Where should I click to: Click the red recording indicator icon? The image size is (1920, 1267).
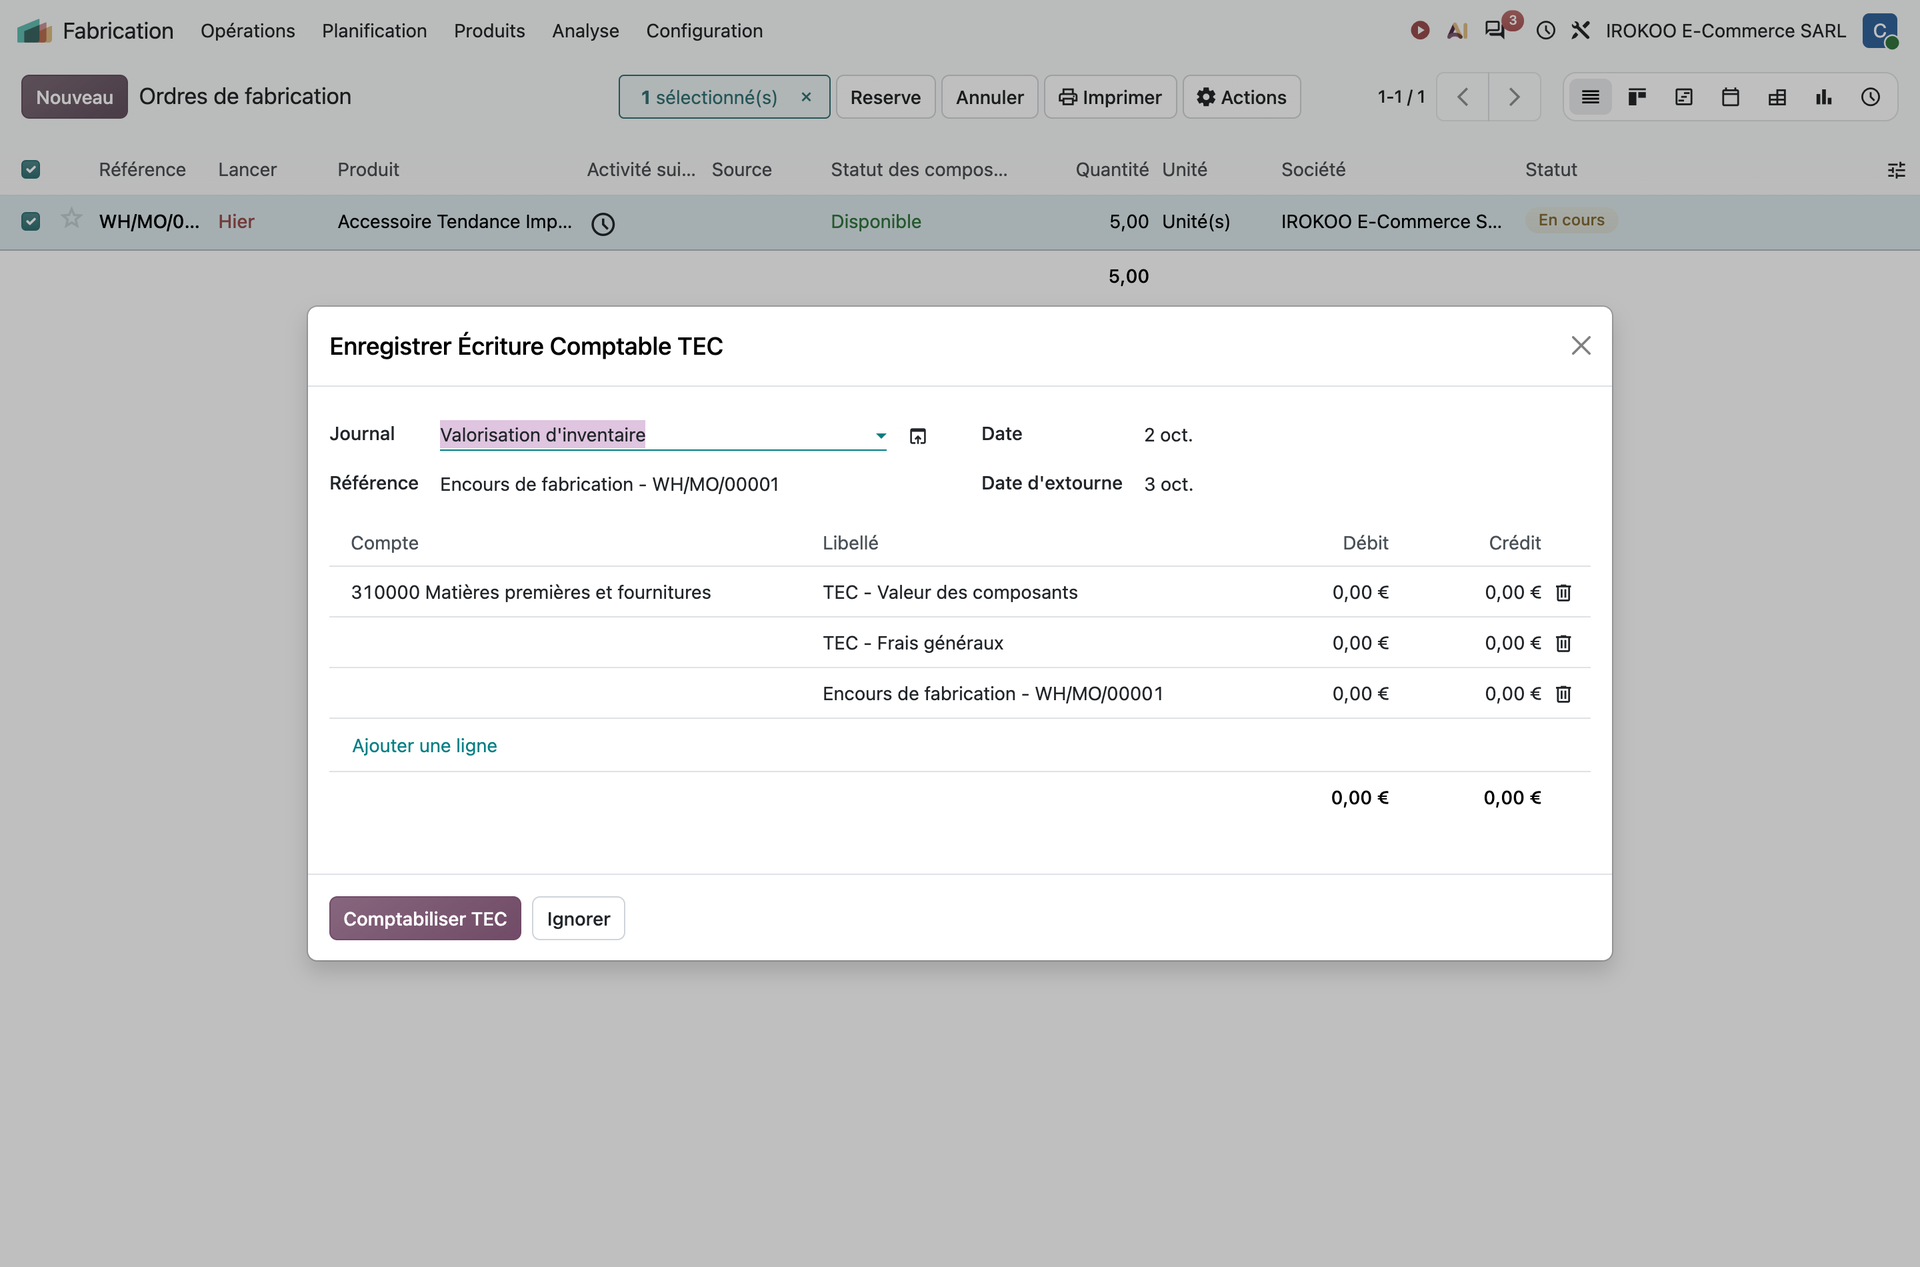click(1419, 31)
